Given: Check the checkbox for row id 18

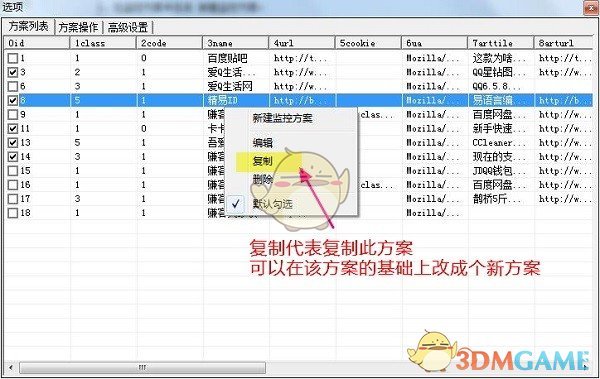Looking at the screenshot, I should (13, 213).
